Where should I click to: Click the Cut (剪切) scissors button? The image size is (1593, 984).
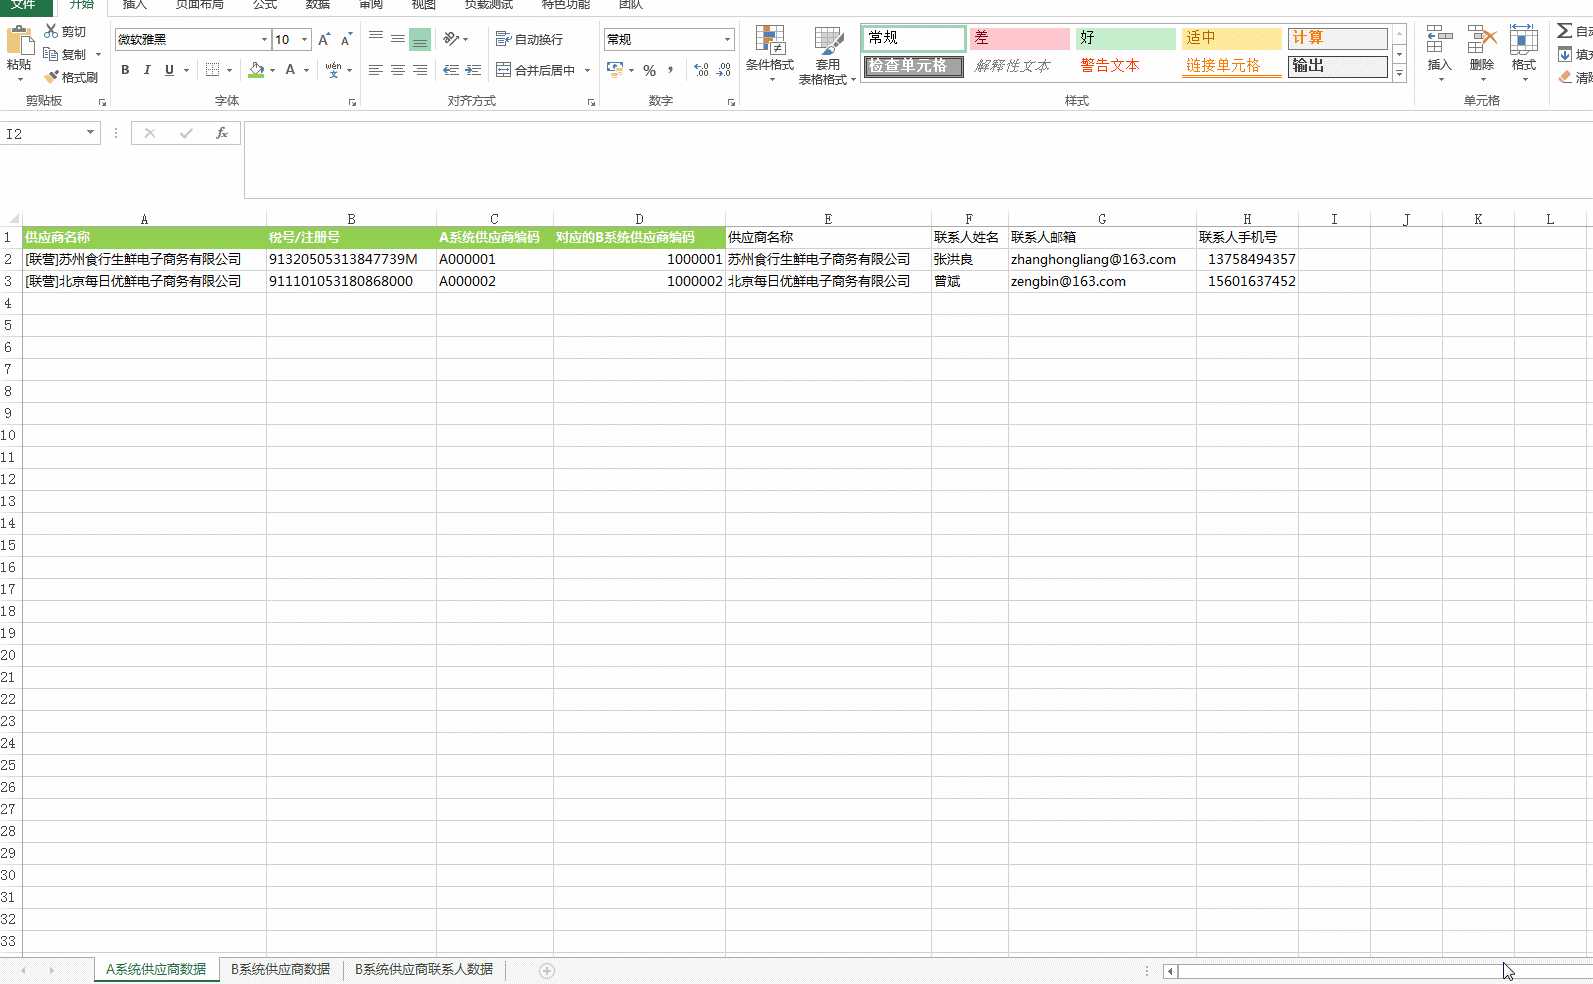pyautogui.click(x=66, y=32)
